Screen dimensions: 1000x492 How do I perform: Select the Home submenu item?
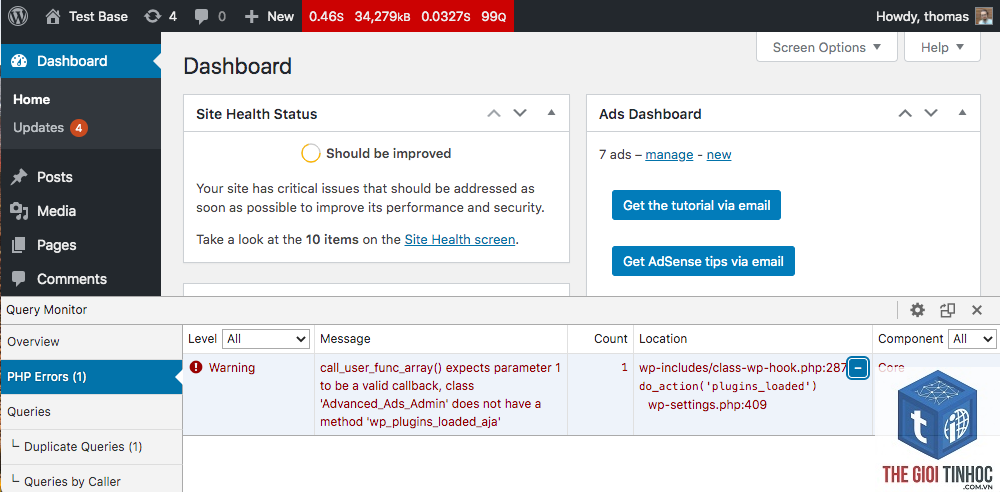click(x=31, y=100)
